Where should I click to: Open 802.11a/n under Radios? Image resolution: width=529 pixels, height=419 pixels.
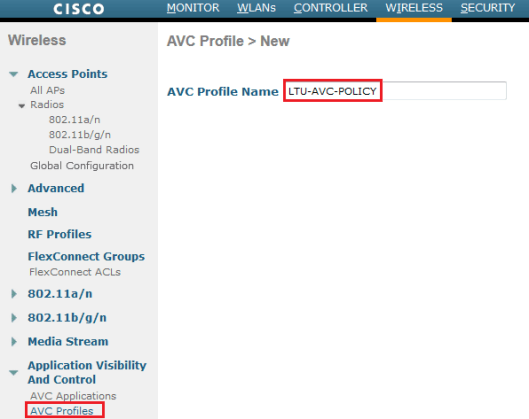click(x=75, y=120)
